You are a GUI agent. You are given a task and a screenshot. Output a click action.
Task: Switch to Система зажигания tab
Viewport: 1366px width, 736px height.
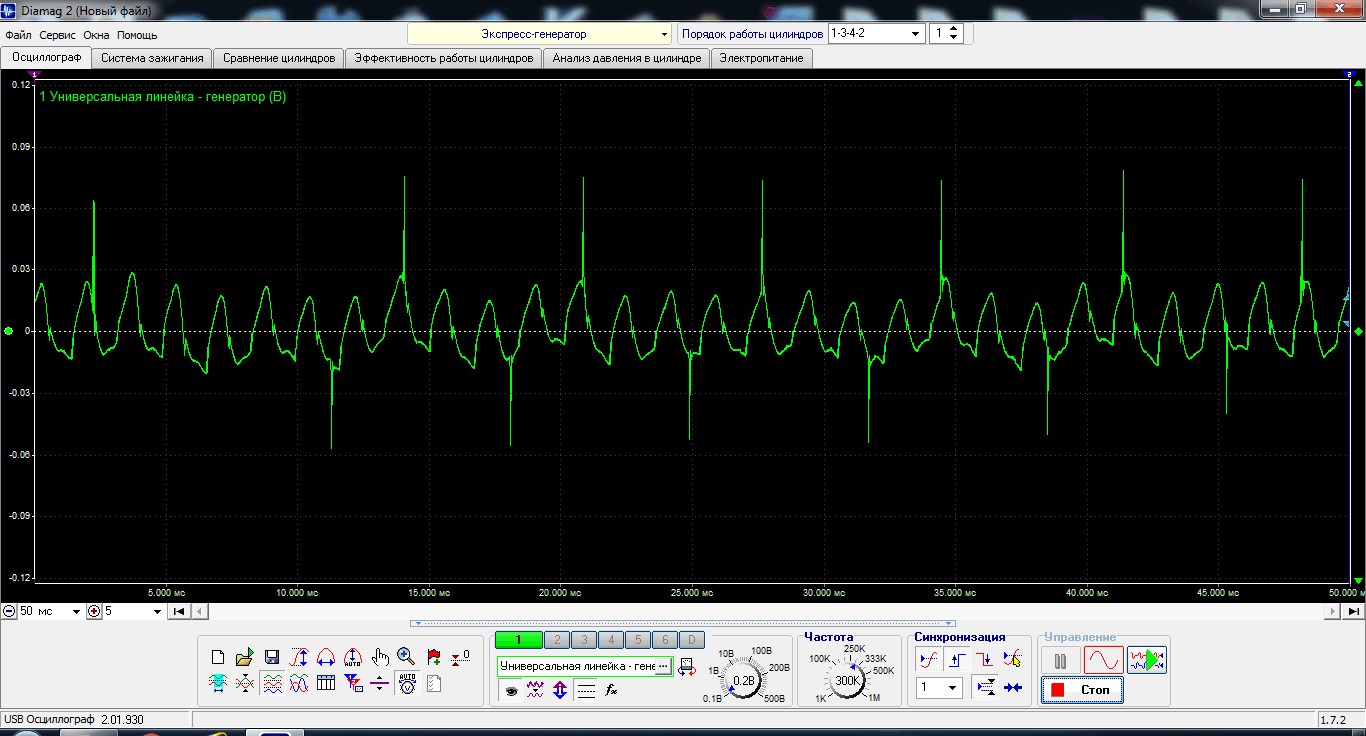click(x=152, y=58)
